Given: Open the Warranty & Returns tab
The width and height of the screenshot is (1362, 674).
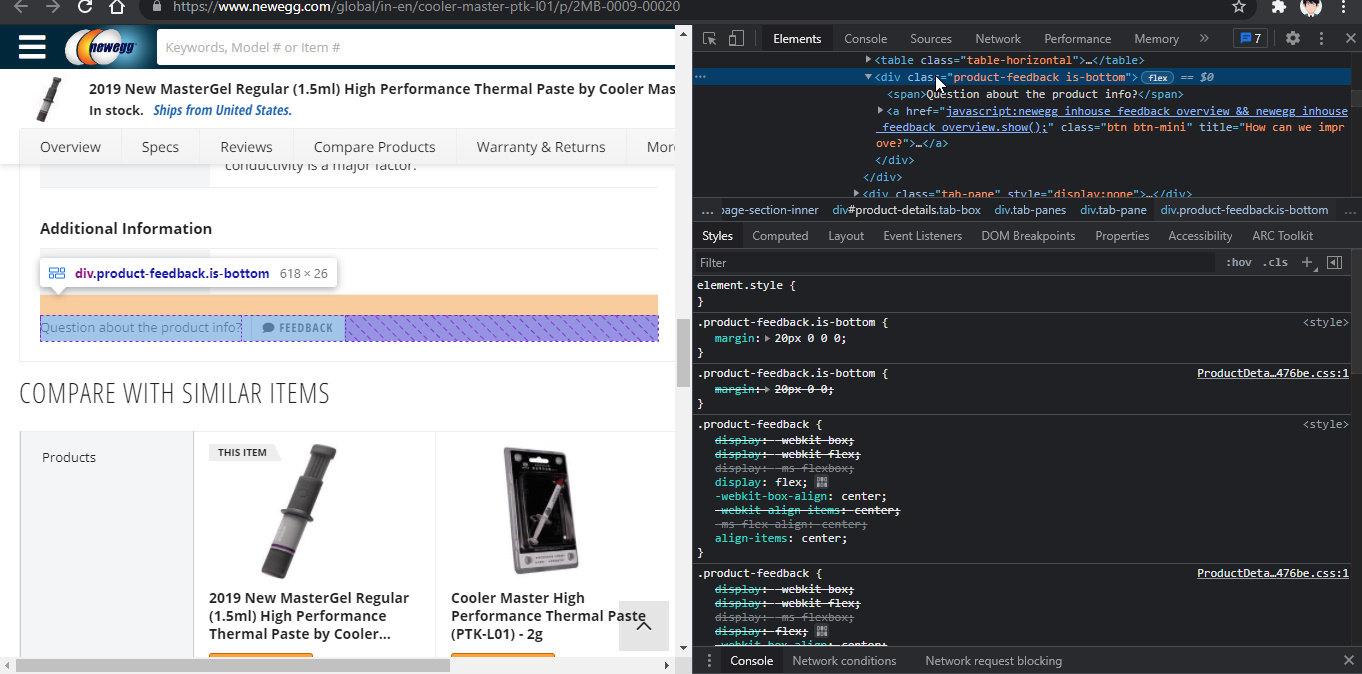Looking at the screenshot, I should click(541, 147).
